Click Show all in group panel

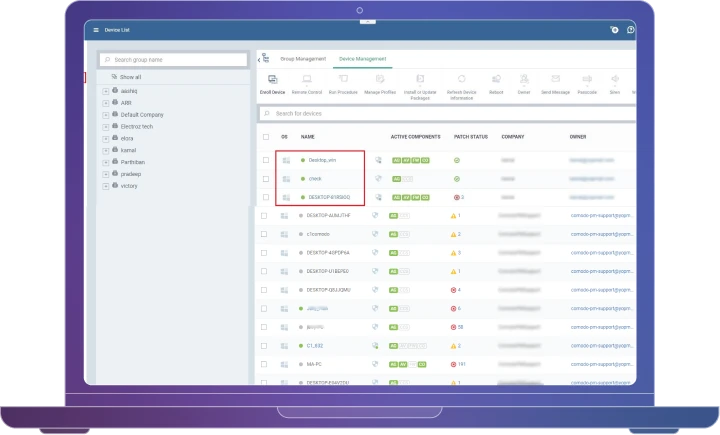pos(131,76)
